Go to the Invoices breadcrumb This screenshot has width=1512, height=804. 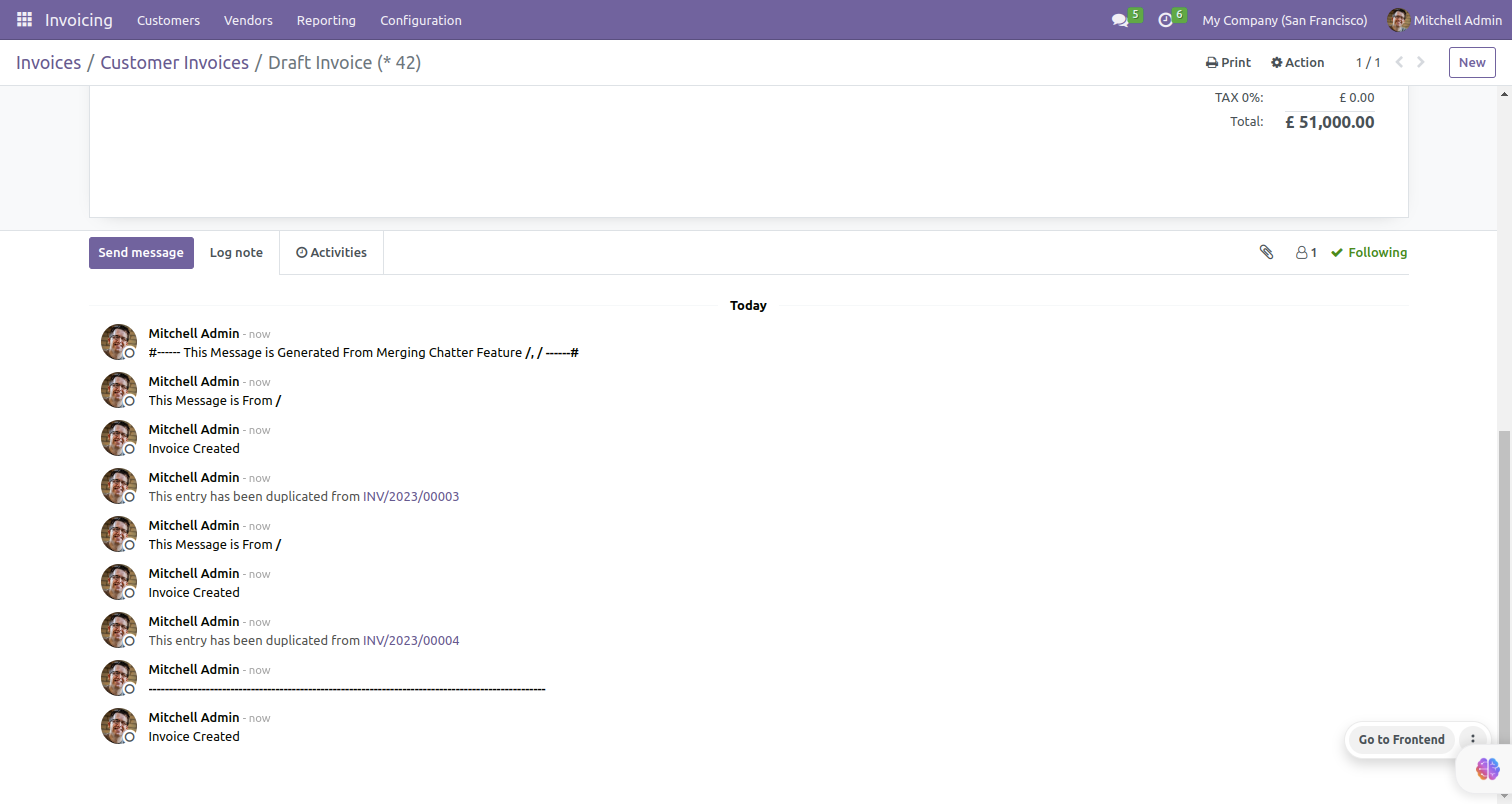click(48, 63)
